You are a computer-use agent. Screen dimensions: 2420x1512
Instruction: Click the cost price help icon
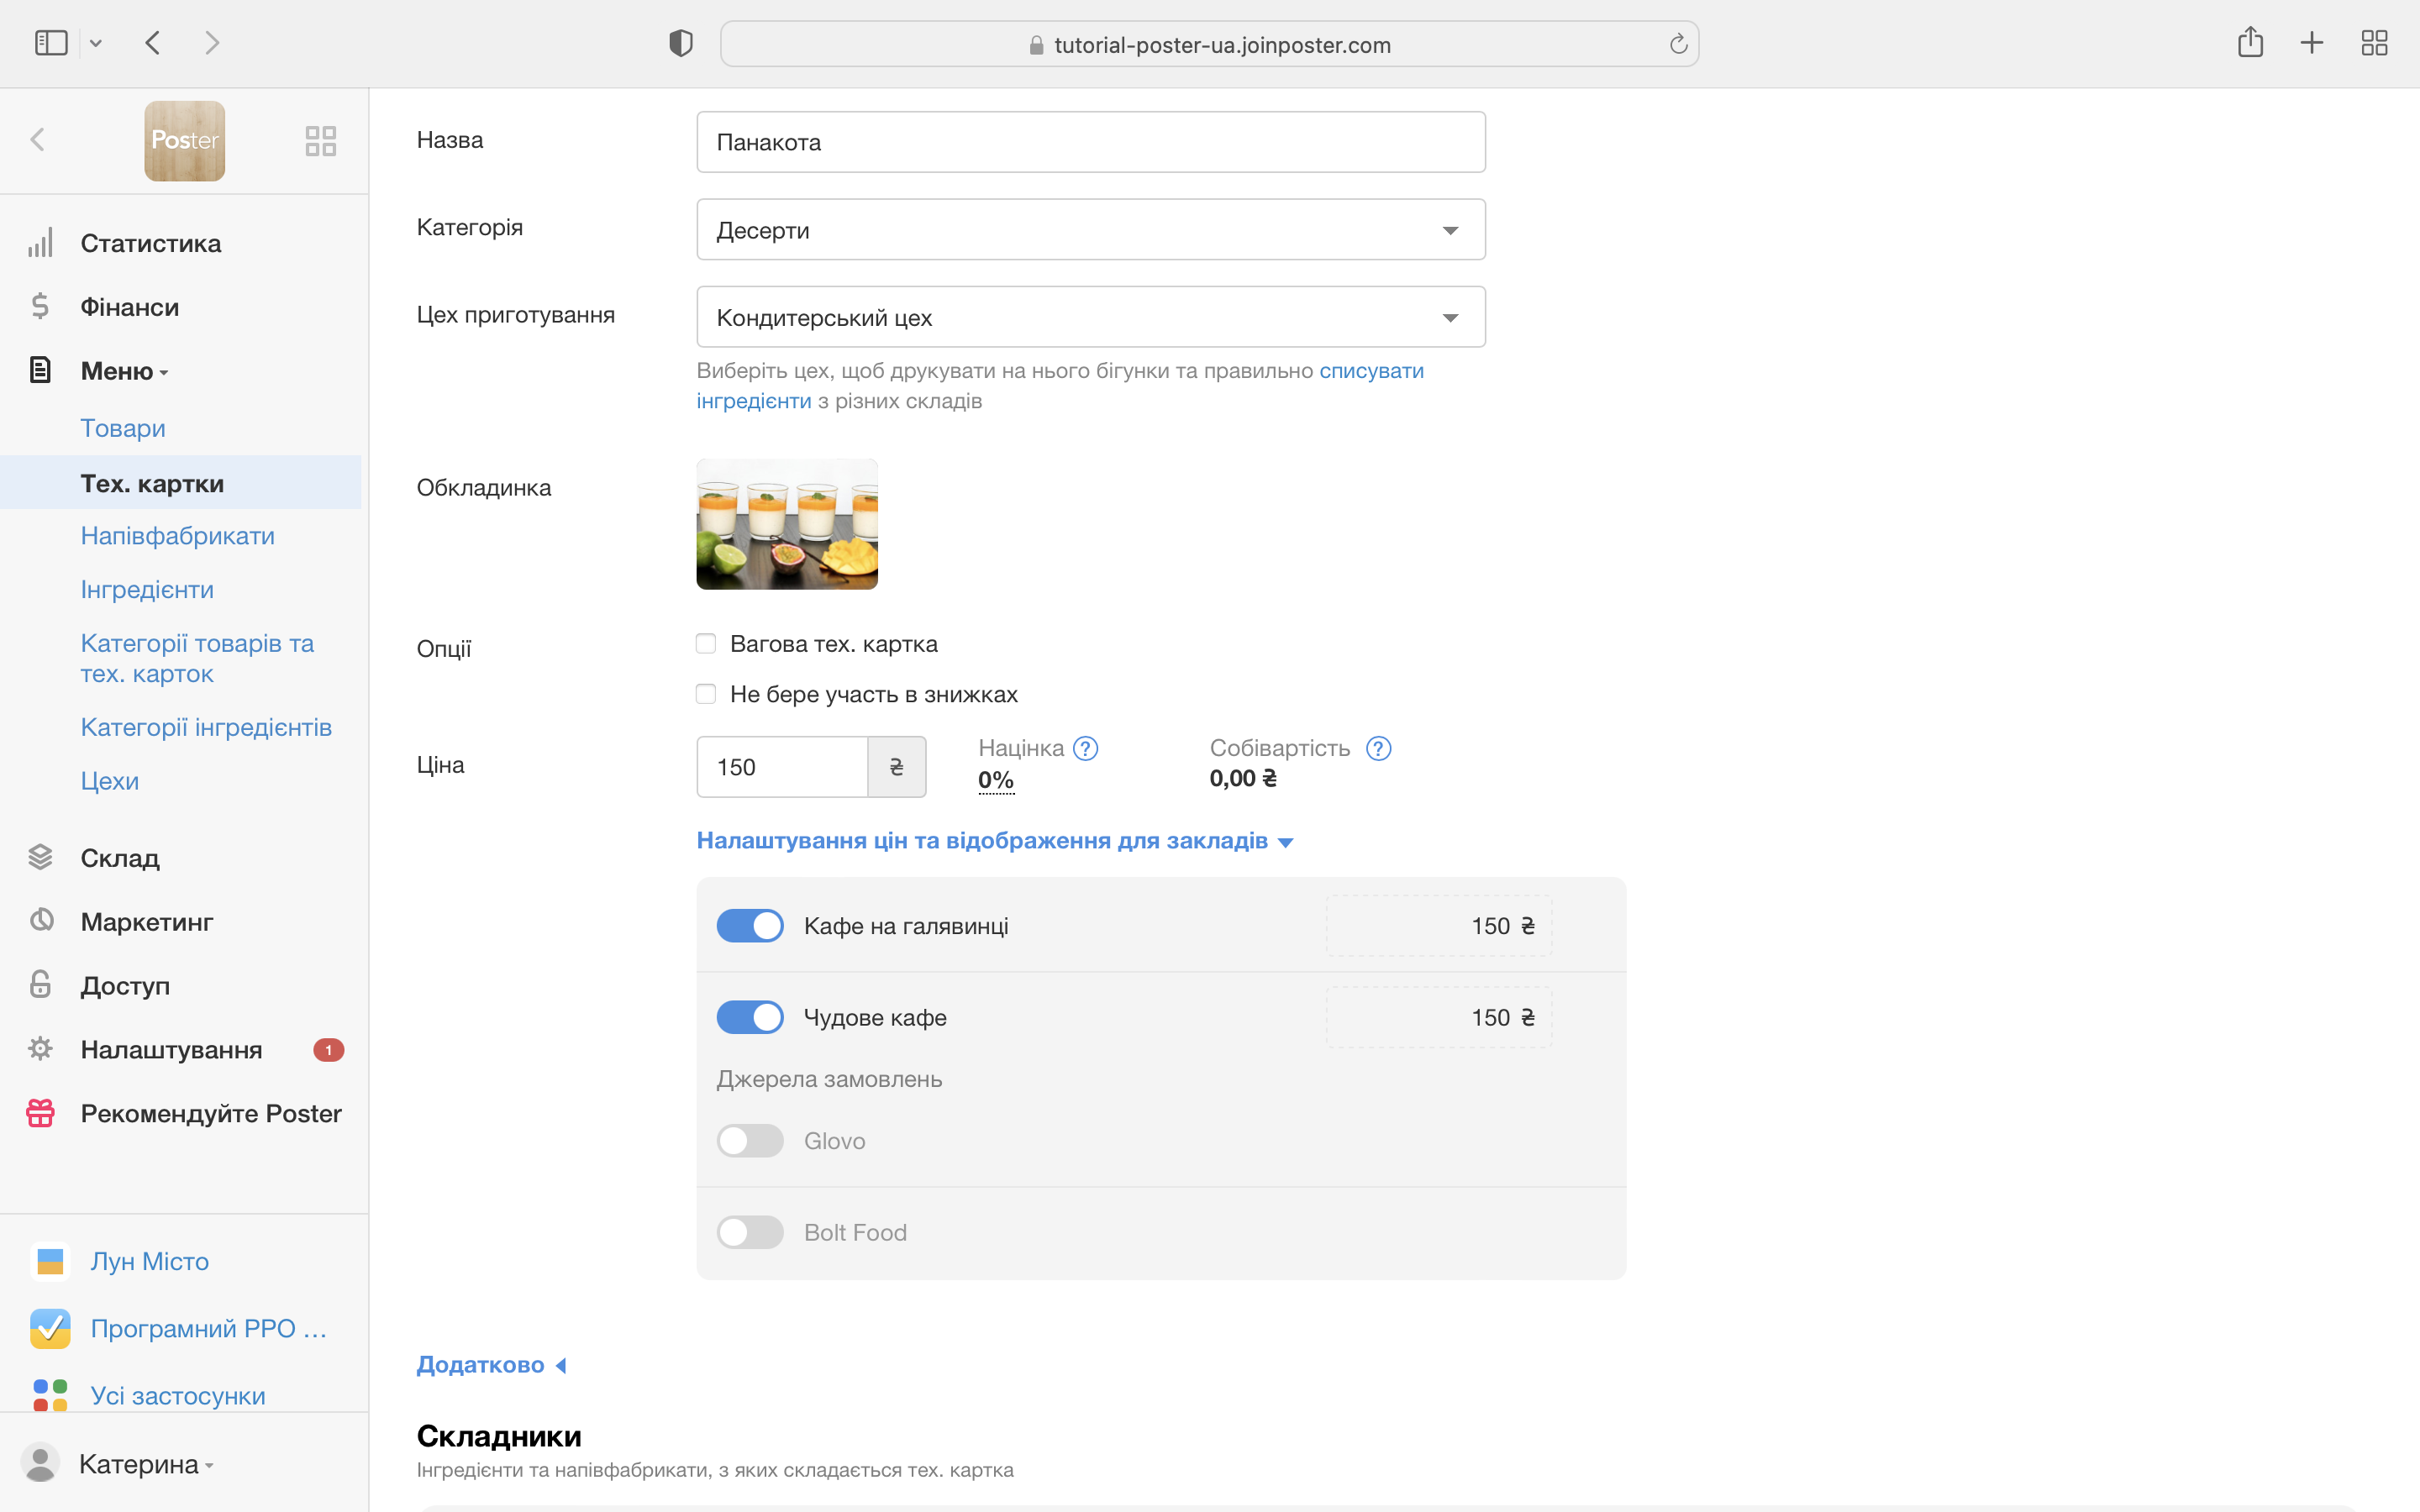[1378, 748]
